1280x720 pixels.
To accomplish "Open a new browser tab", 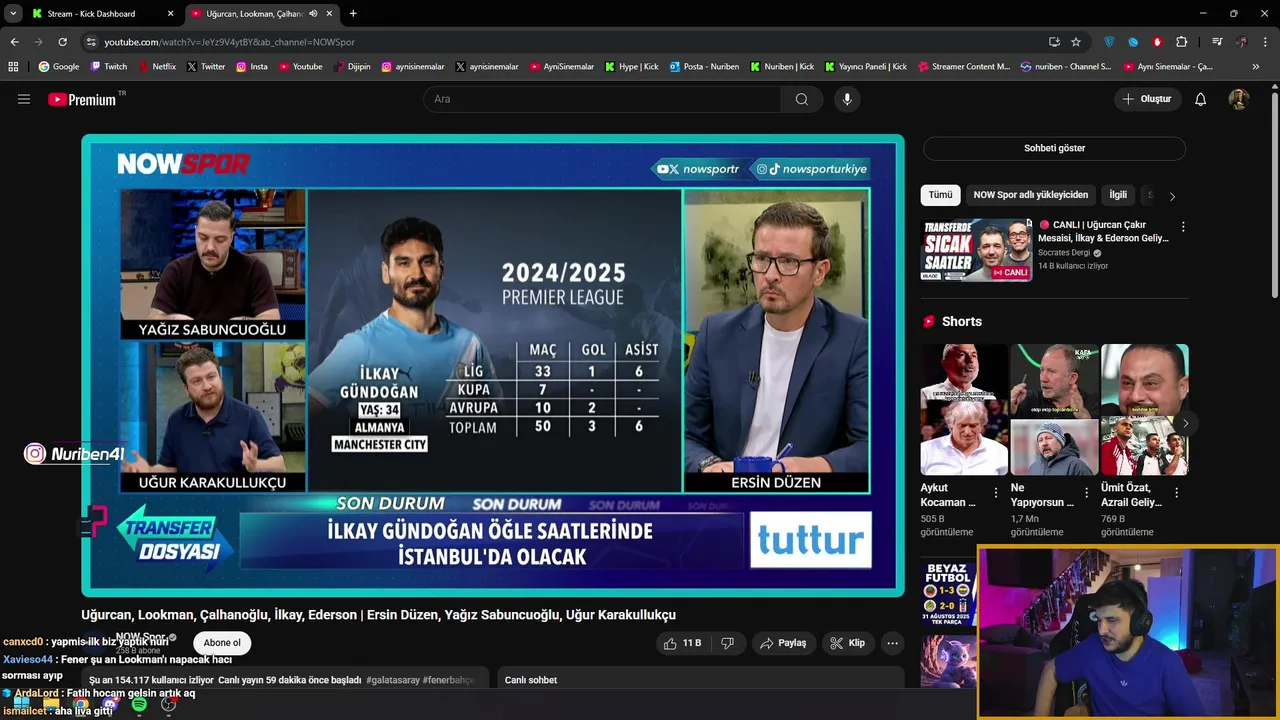I will [353, 14].
